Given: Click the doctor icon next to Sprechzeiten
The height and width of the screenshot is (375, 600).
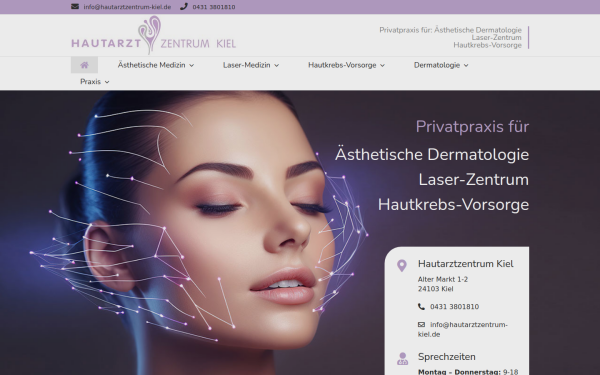Looking at the screenshot, I should tap(402, 359).
